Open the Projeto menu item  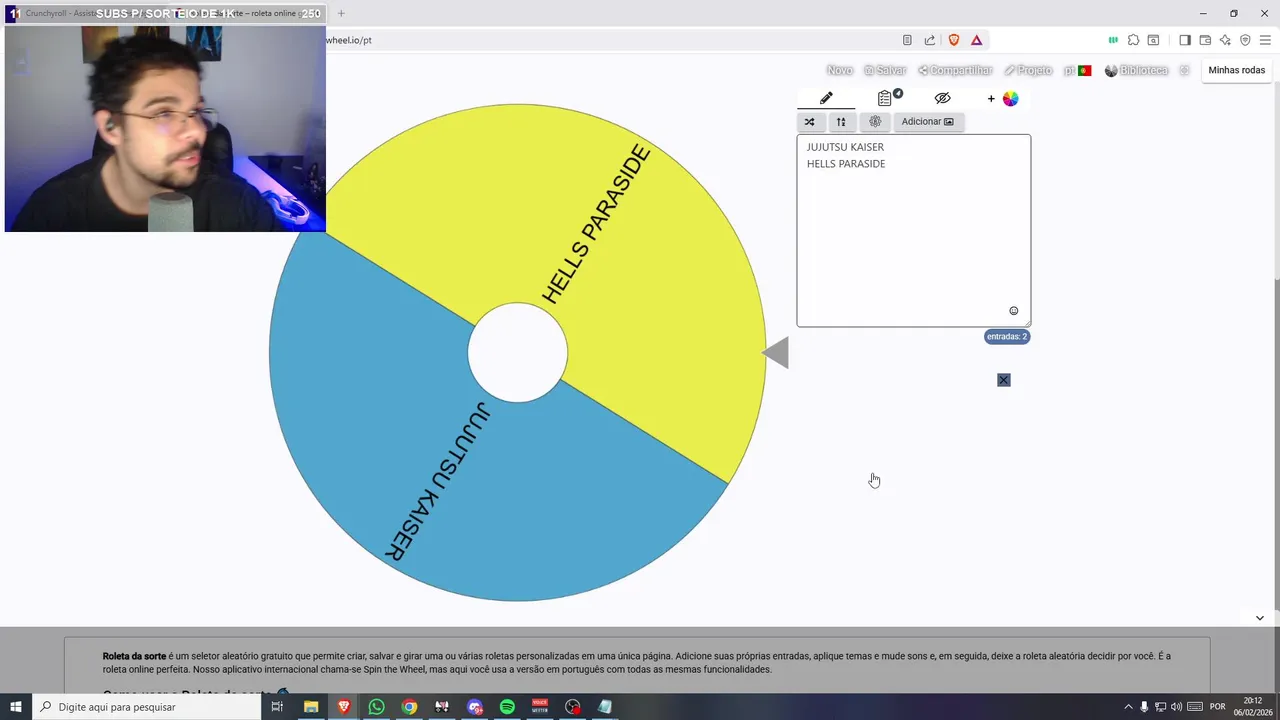tap(1028, 70)
